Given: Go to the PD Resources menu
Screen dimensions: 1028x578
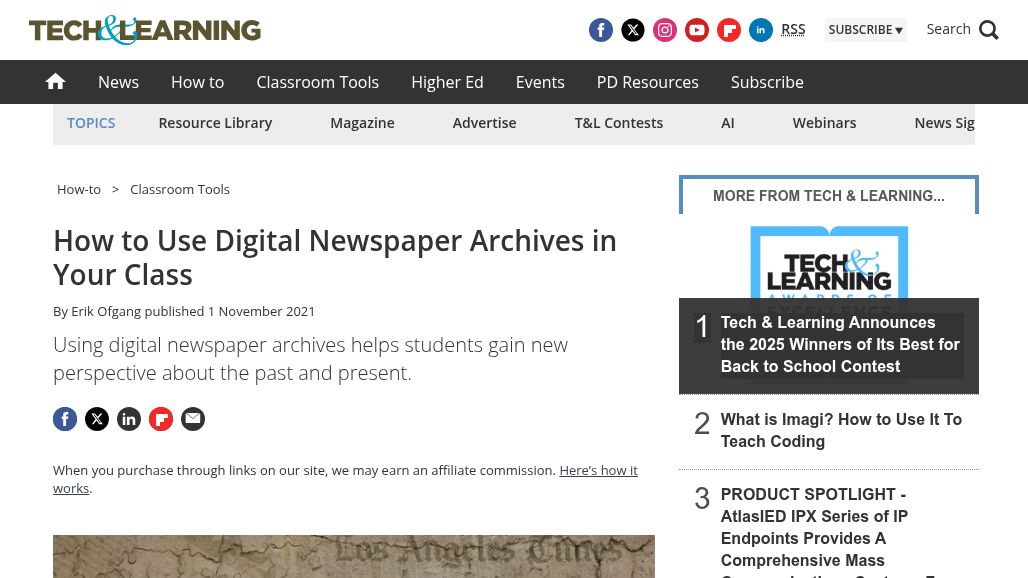Looking at the screenshot, I should pos(647,82).
